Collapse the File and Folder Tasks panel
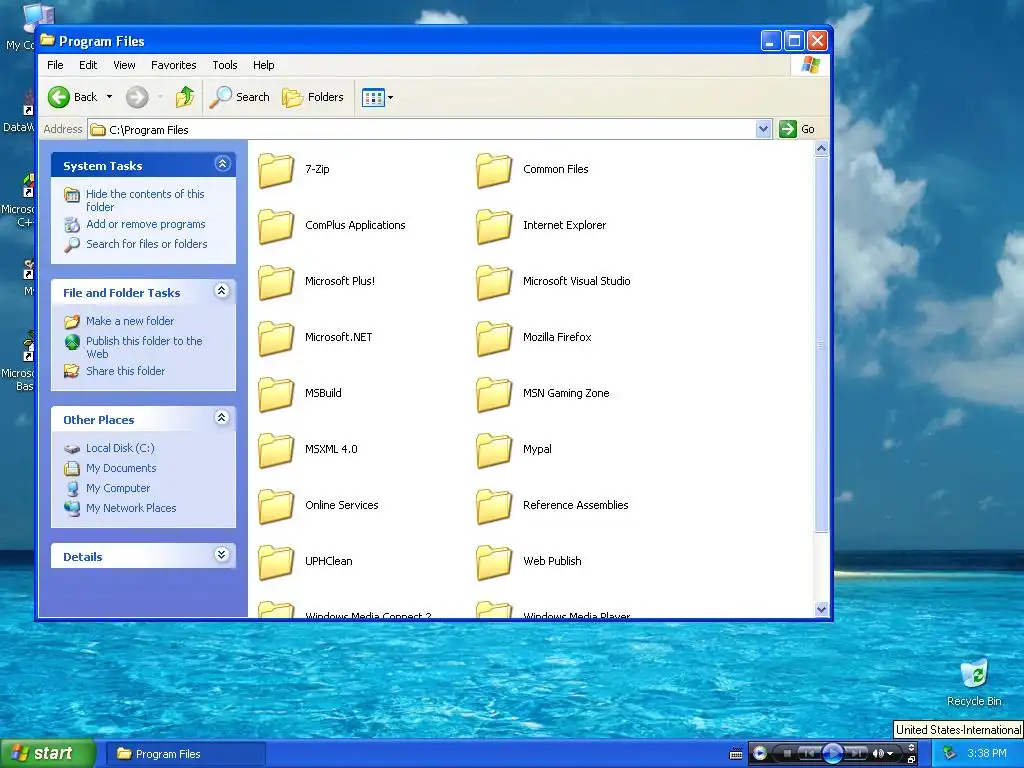Image resolution: width=1024 pixels, height=768 pixels. point(222,291)
